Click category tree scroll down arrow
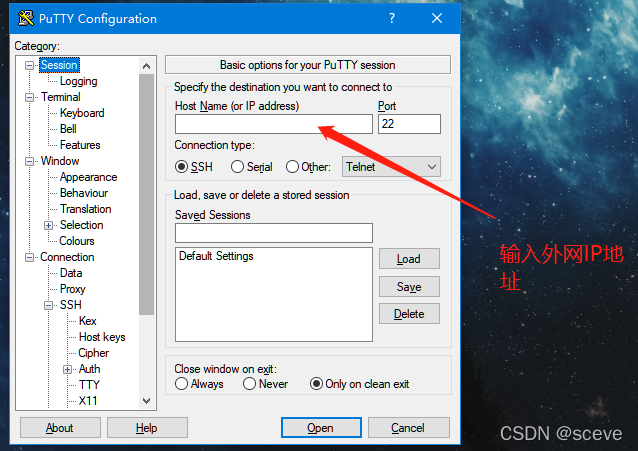 (146, 401)
